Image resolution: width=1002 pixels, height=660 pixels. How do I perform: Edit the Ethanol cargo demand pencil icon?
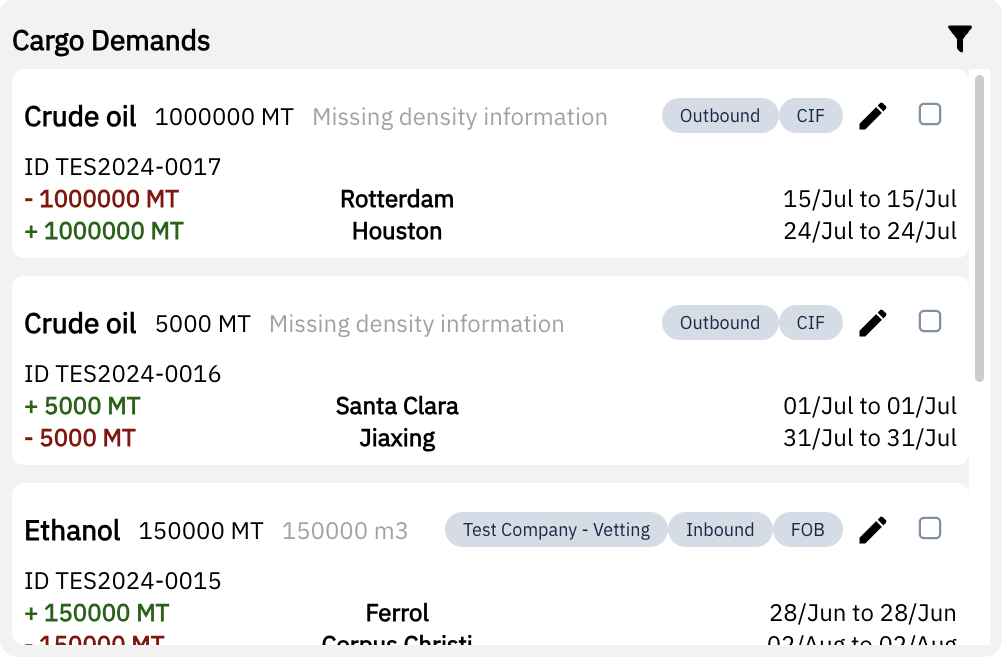click(x=872, y=530)
